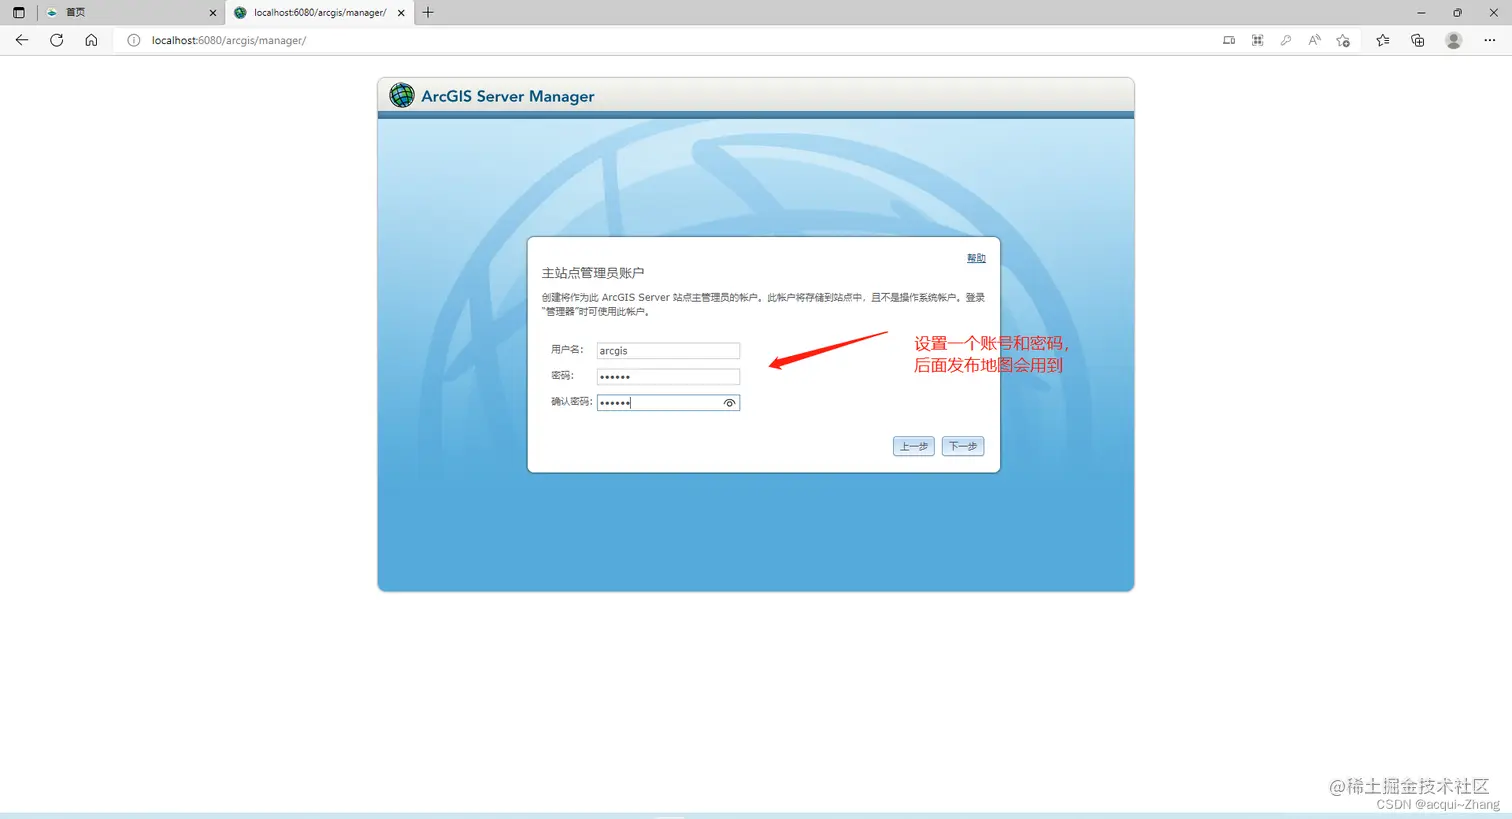Open the QR code icon in address bar
This screenshot has height=819, width=1512.
(x=1257, y=40)
